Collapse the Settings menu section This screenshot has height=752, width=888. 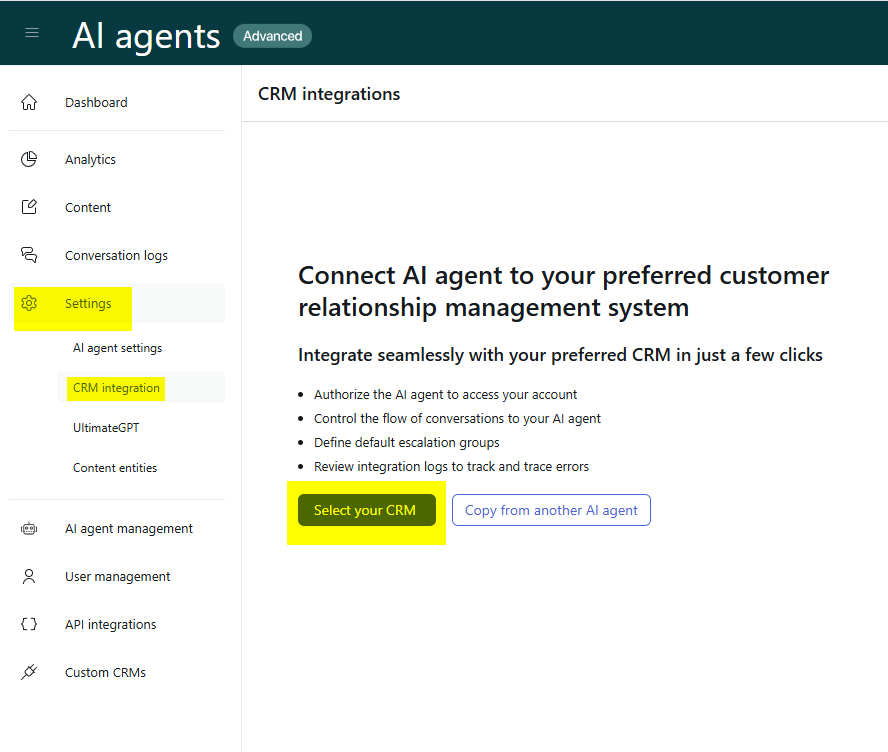point(117,304)
